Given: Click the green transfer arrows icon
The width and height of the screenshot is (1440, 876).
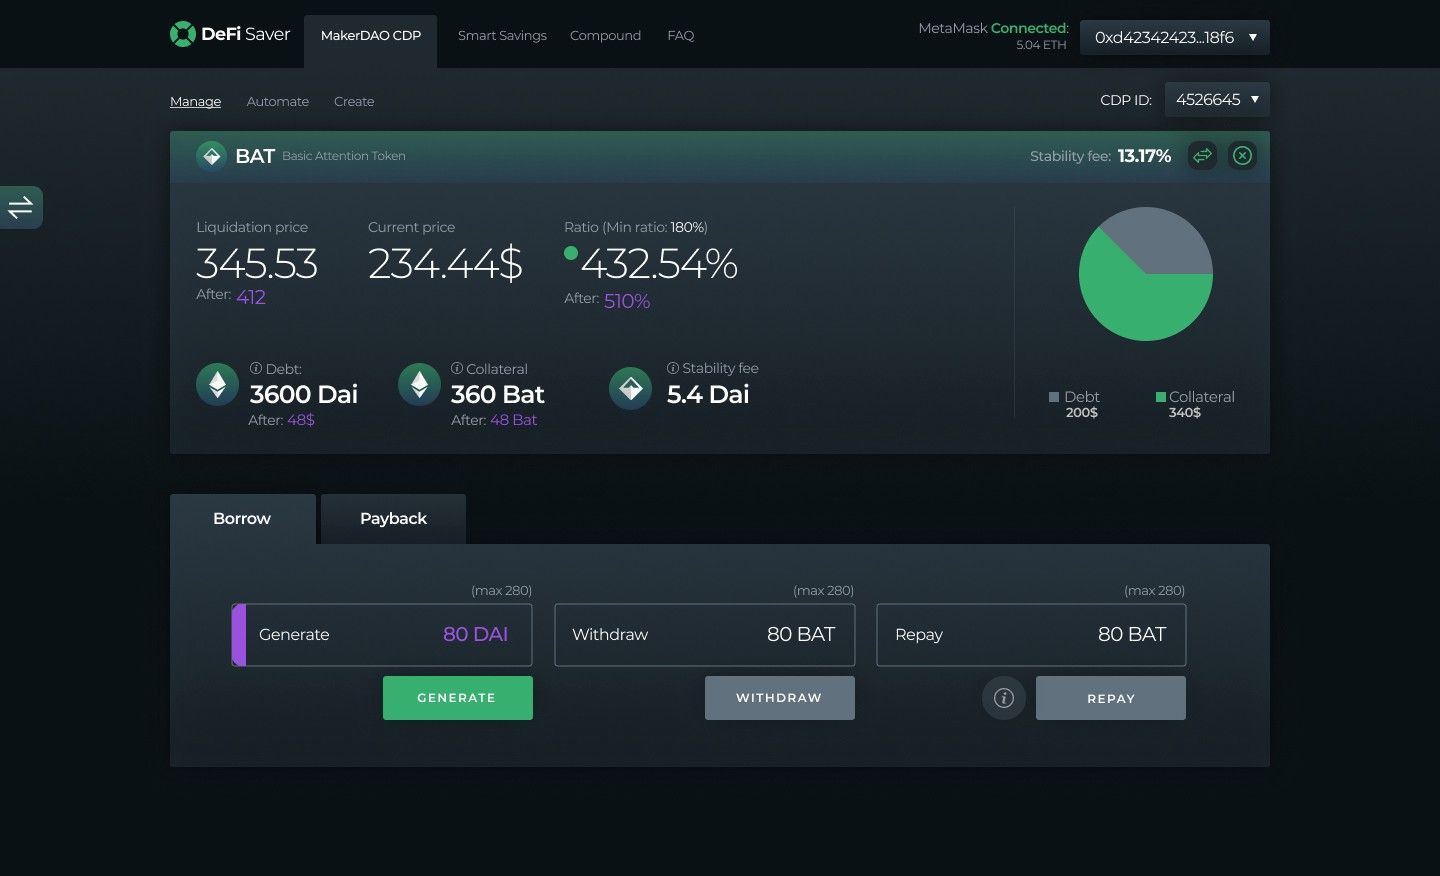Looking at the screenshot, I should 1202,155.
